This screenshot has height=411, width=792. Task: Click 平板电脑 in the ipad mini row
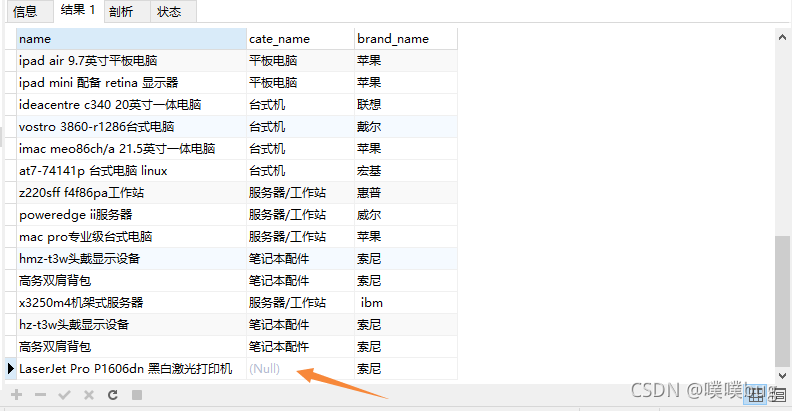[301, 83]
